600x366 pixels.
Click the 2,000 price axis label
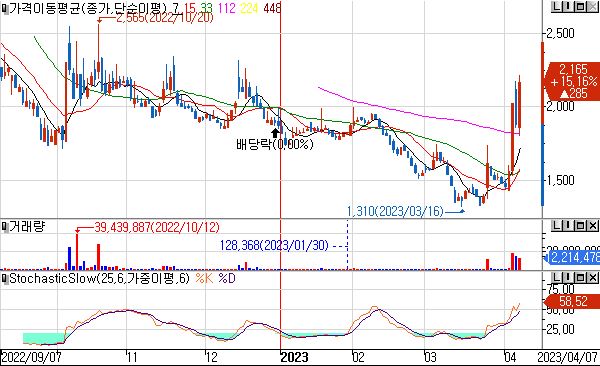point(561,106)
